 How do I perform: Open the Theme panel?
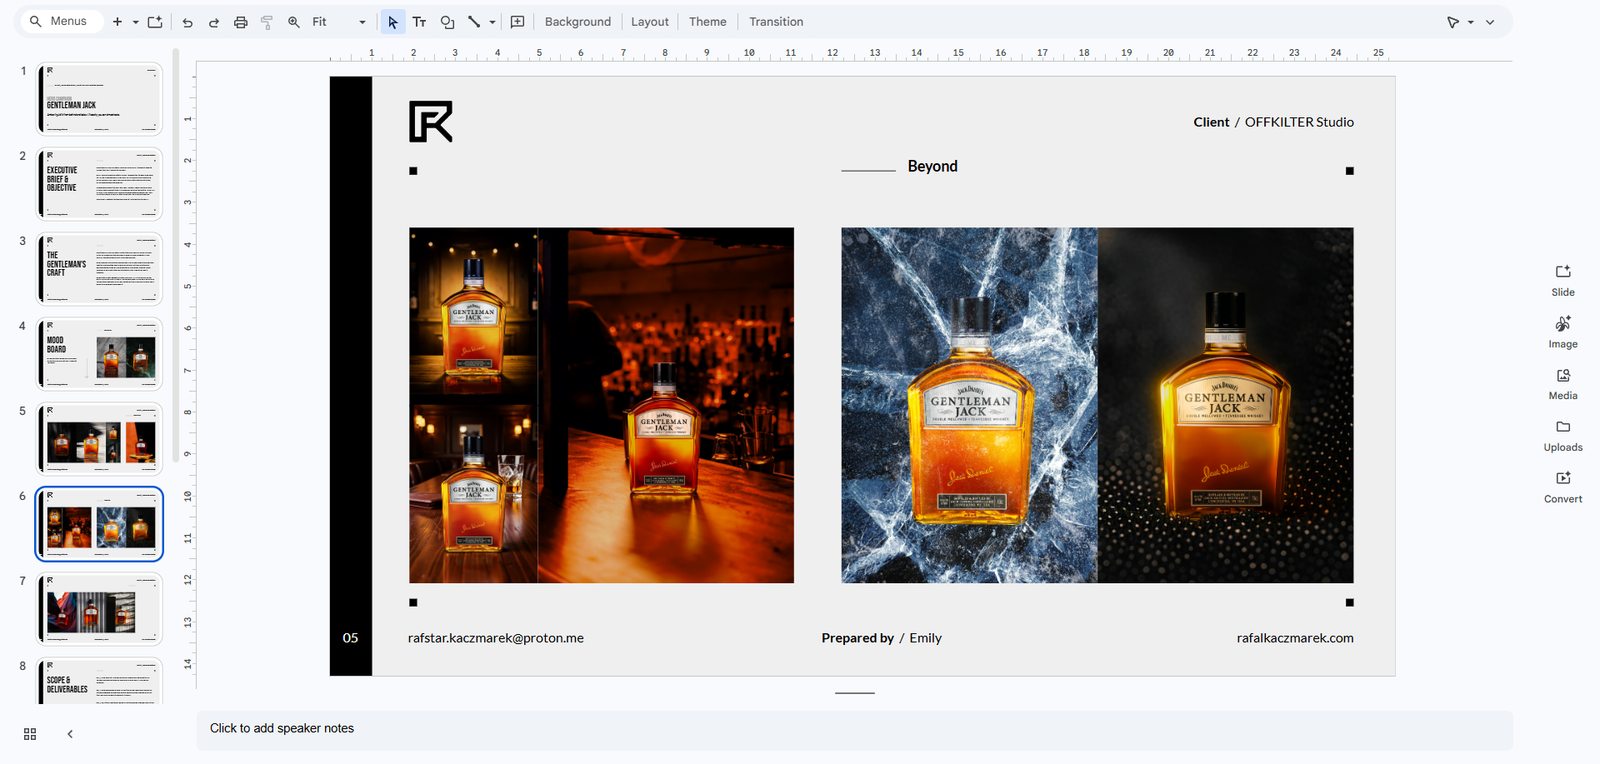[x=708, y=22]
